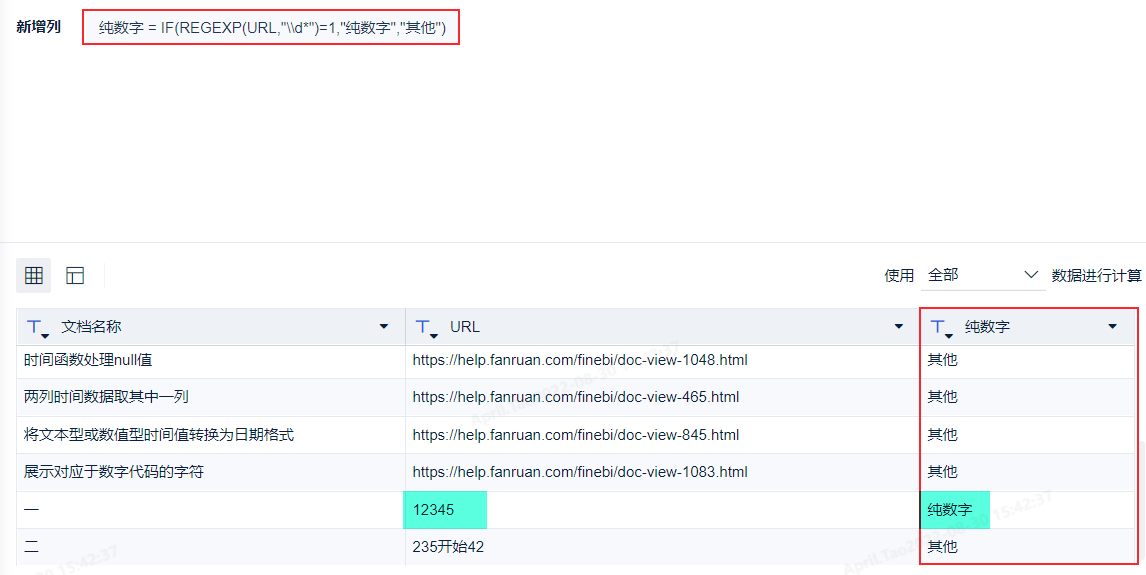
Task: Click the doc-view-1048.html URL cell
Action: click(x=580, y=360)
